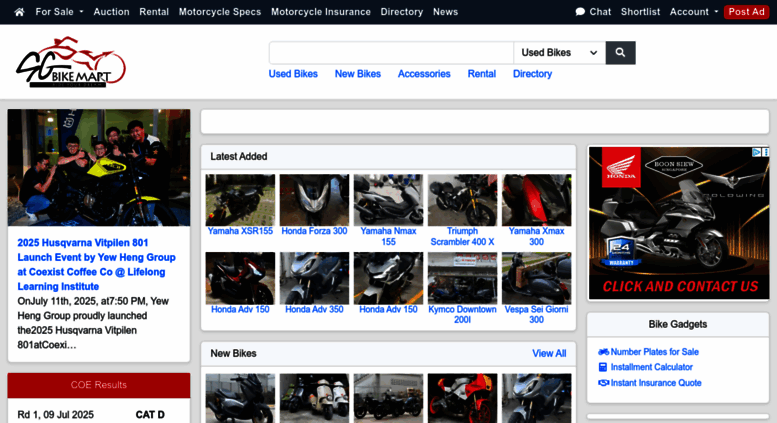Click the magnifier search button

pos(620,53)
